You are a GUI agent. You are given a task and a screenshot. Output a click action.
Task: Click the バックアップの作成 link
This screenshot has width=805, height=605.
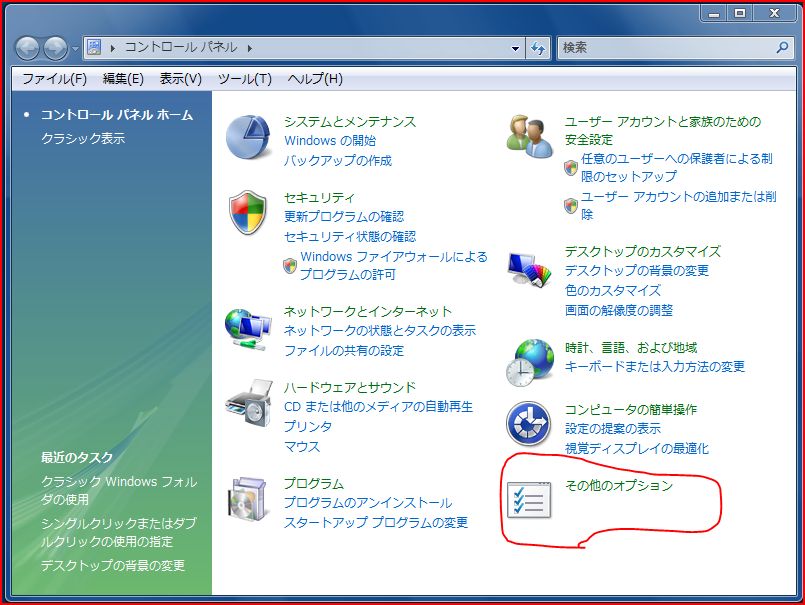(x=338, y=161)
